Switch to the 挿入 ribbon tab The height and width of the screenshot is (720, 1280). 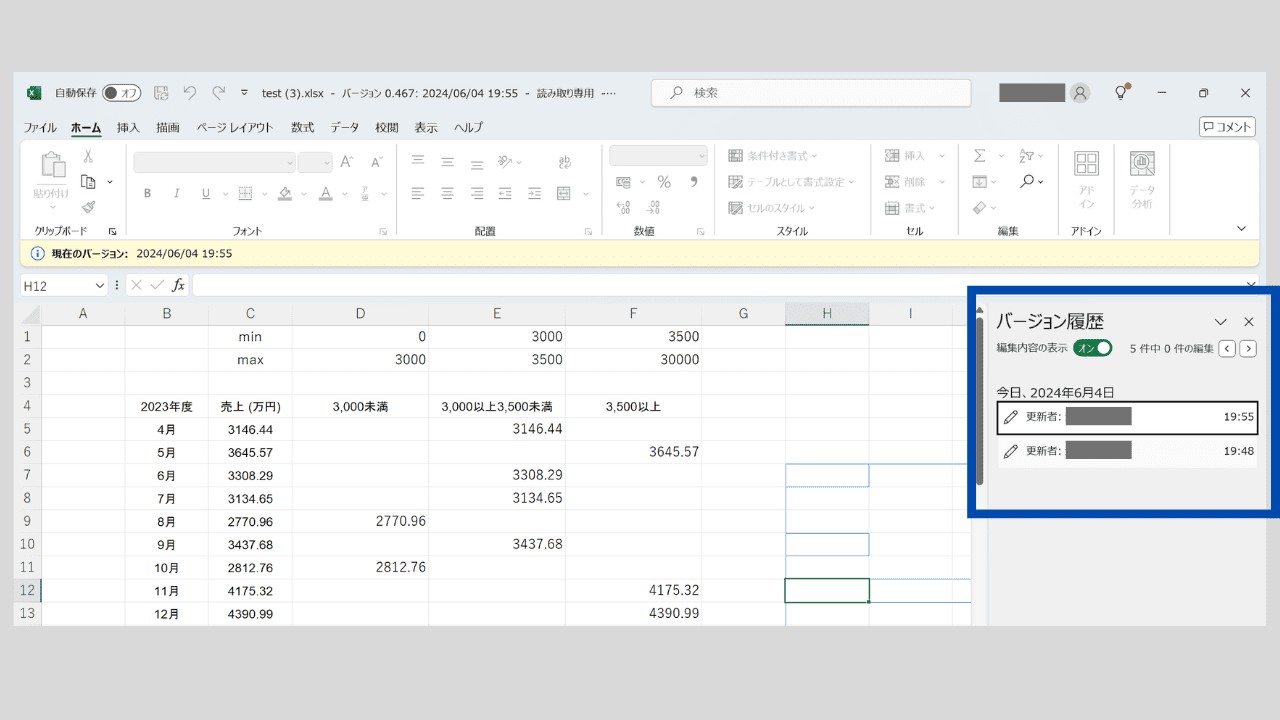pos(128,128)
